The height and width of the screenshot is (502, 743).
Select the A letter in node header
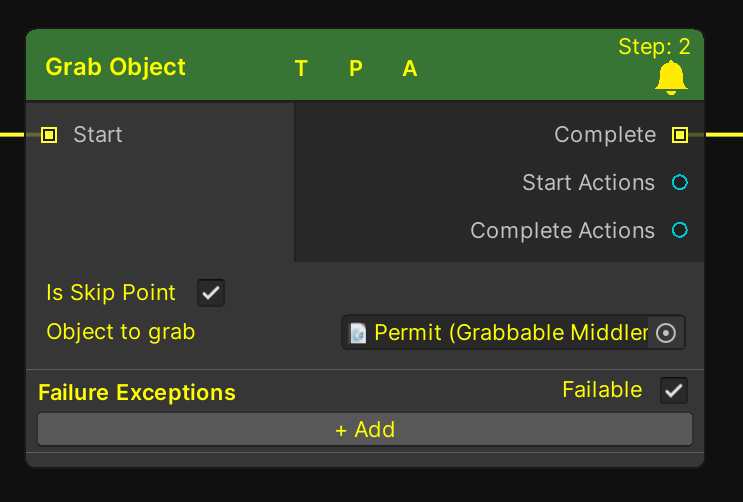(410, 69)
